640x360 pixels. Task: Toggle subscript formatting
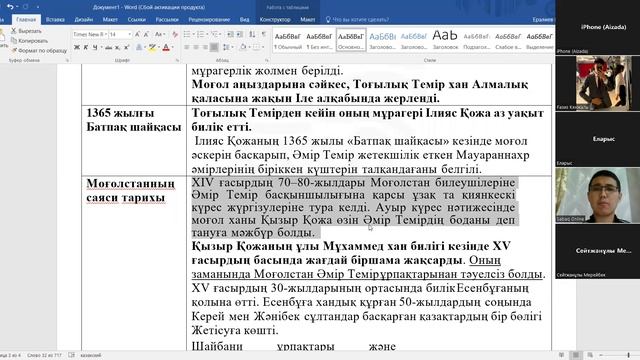tap(118, 47)
